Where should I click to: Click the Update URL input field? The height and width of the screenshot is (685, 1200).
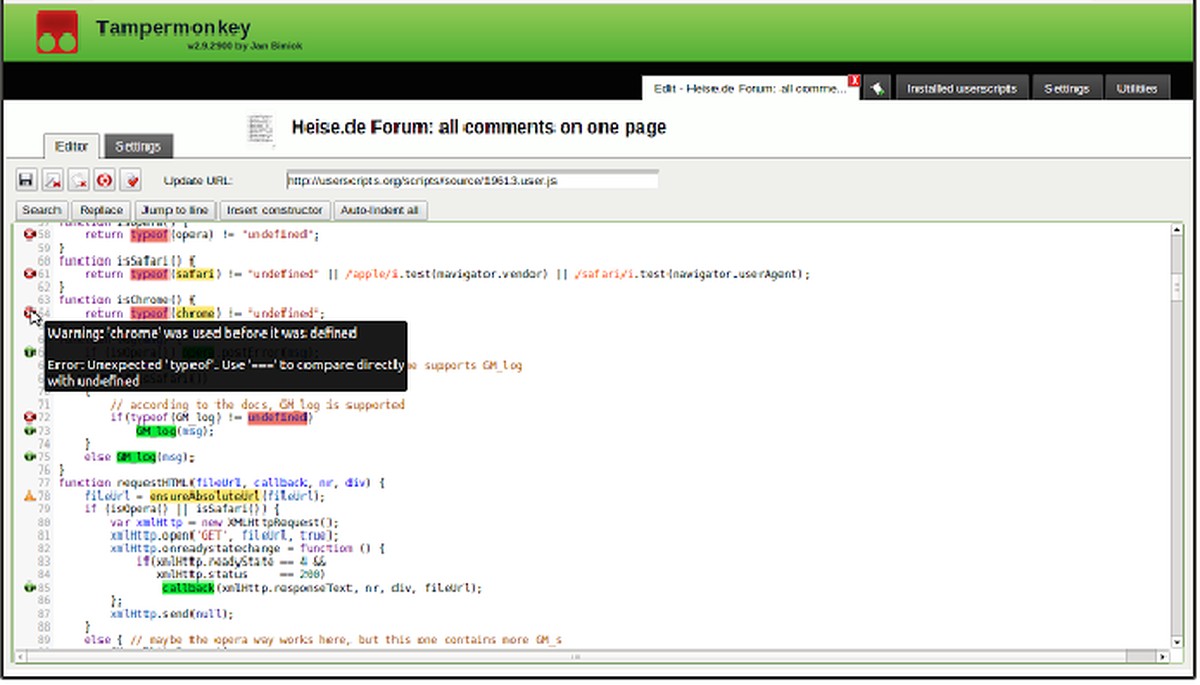click(472, 181)
